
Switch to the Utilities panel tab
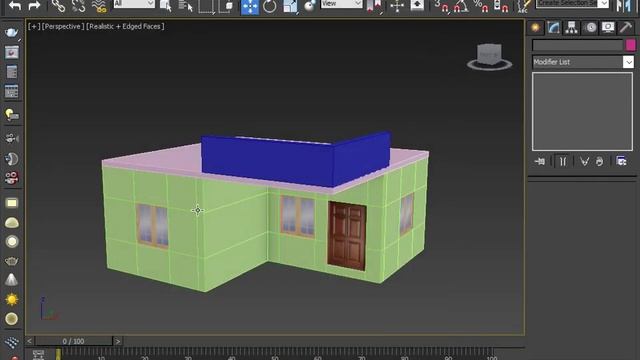click(626, 27)
